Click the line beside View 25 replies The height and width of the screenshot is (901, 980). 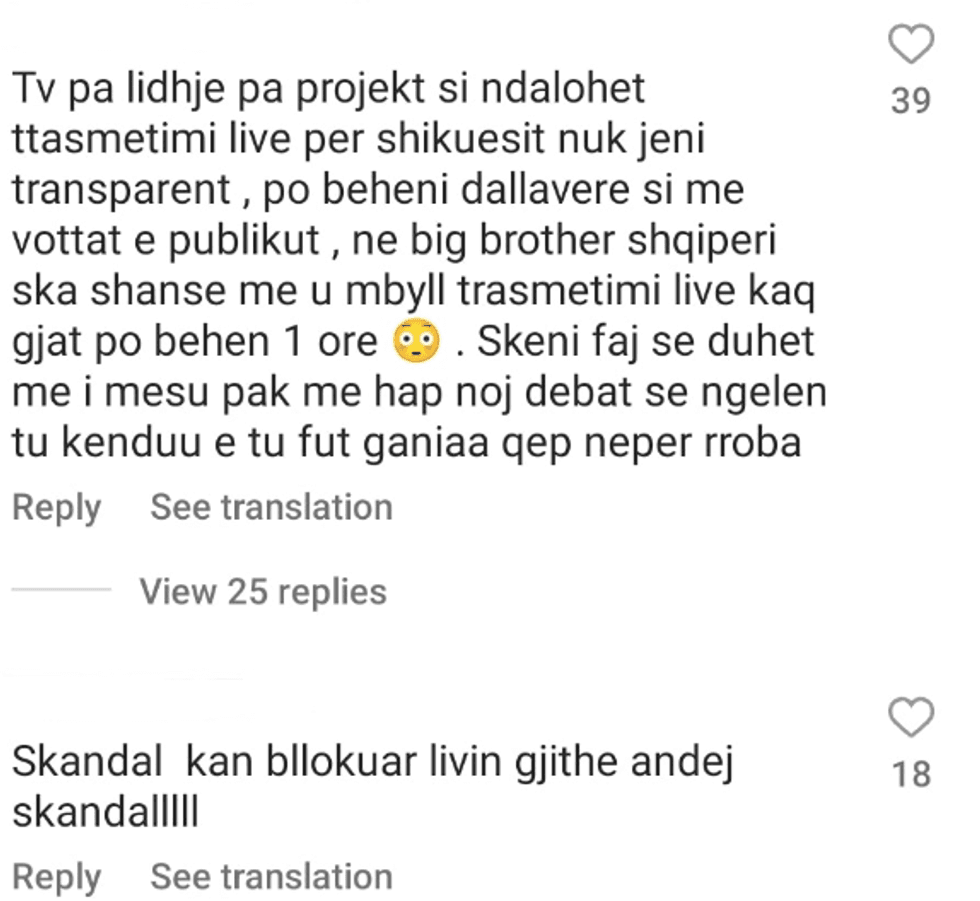61,589
